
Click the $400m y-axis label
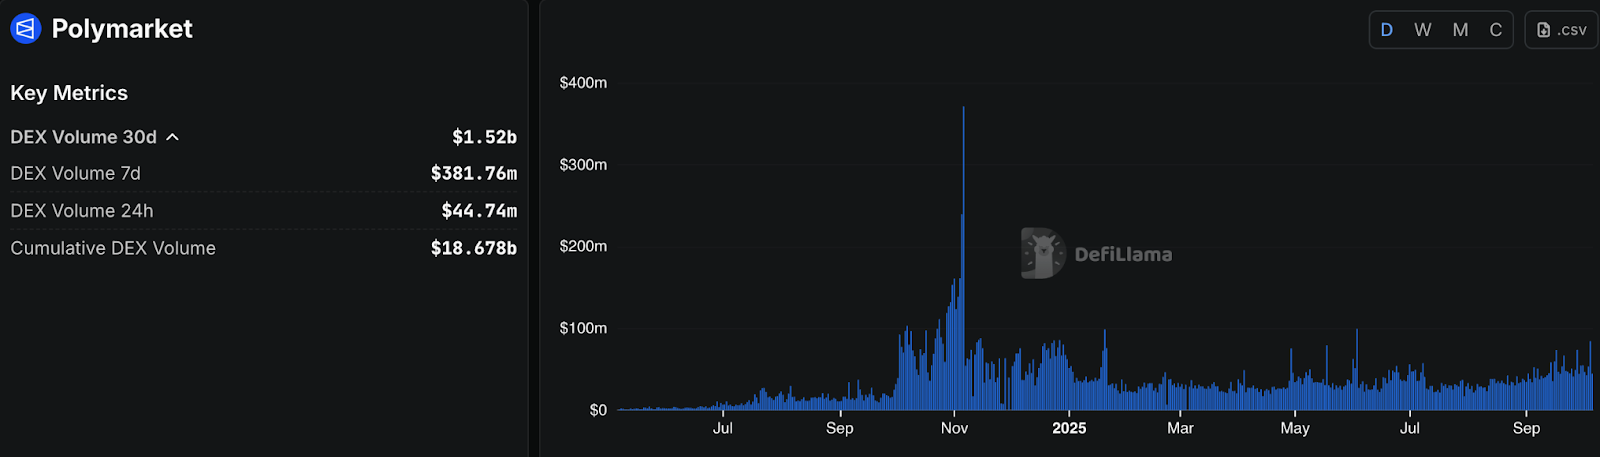tap(583, 83)
